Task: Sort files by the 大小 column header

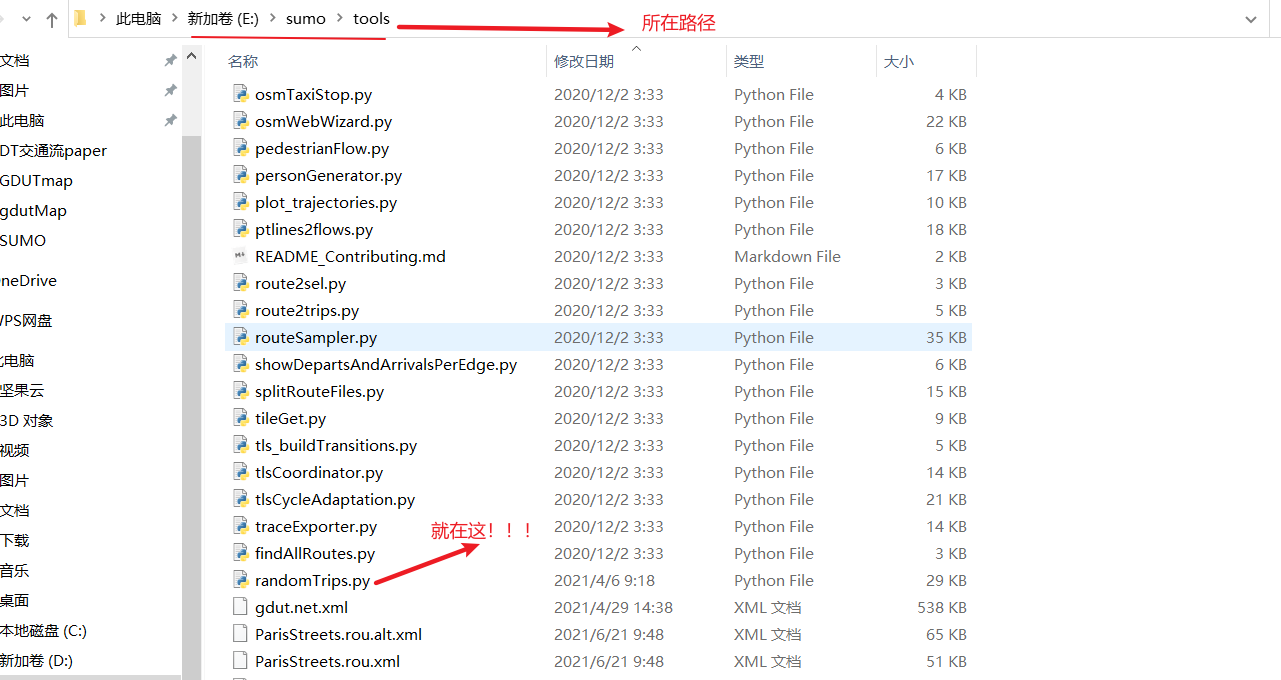Action: [x=898, y=61]
